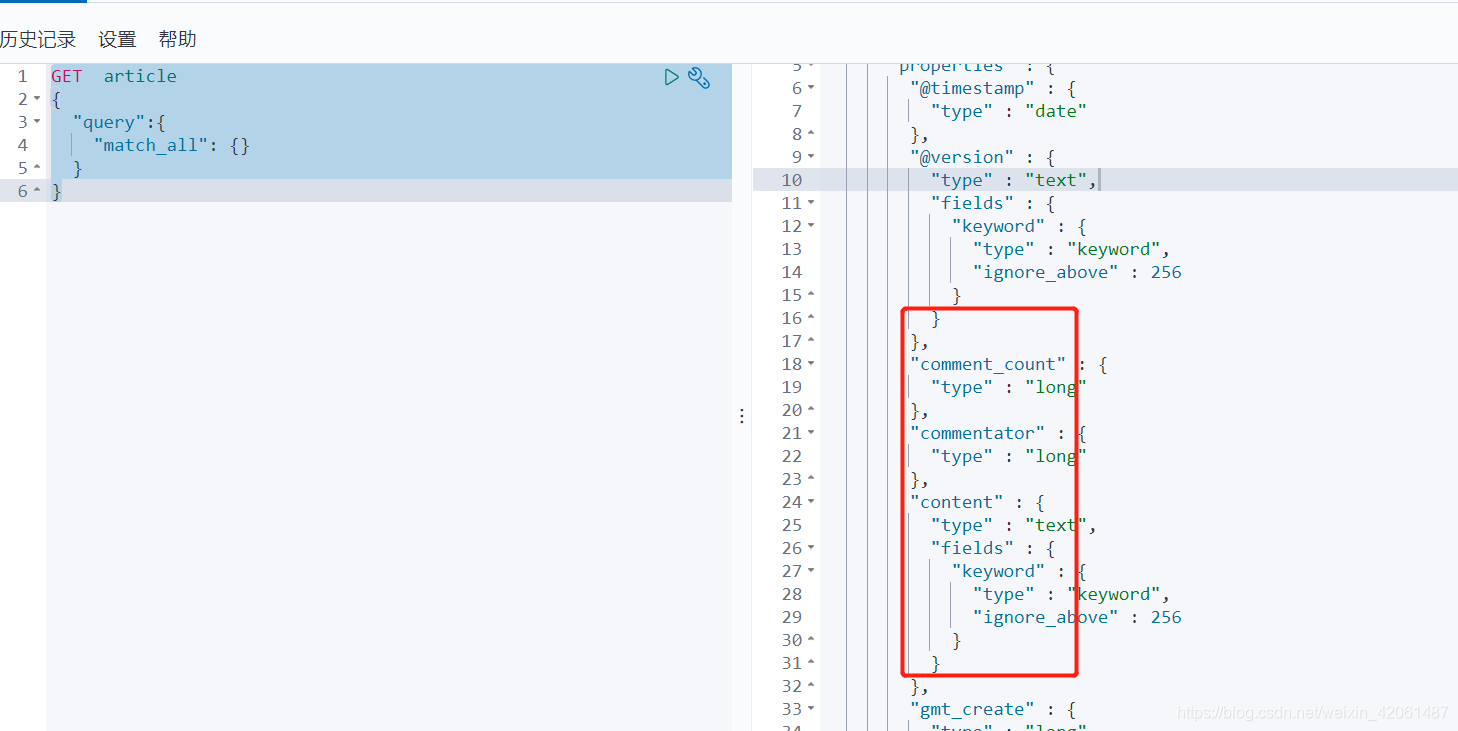Toggle fold marker at editor line 5
The width and height of the screenshot is (1458, 731).
pos(37,168)
